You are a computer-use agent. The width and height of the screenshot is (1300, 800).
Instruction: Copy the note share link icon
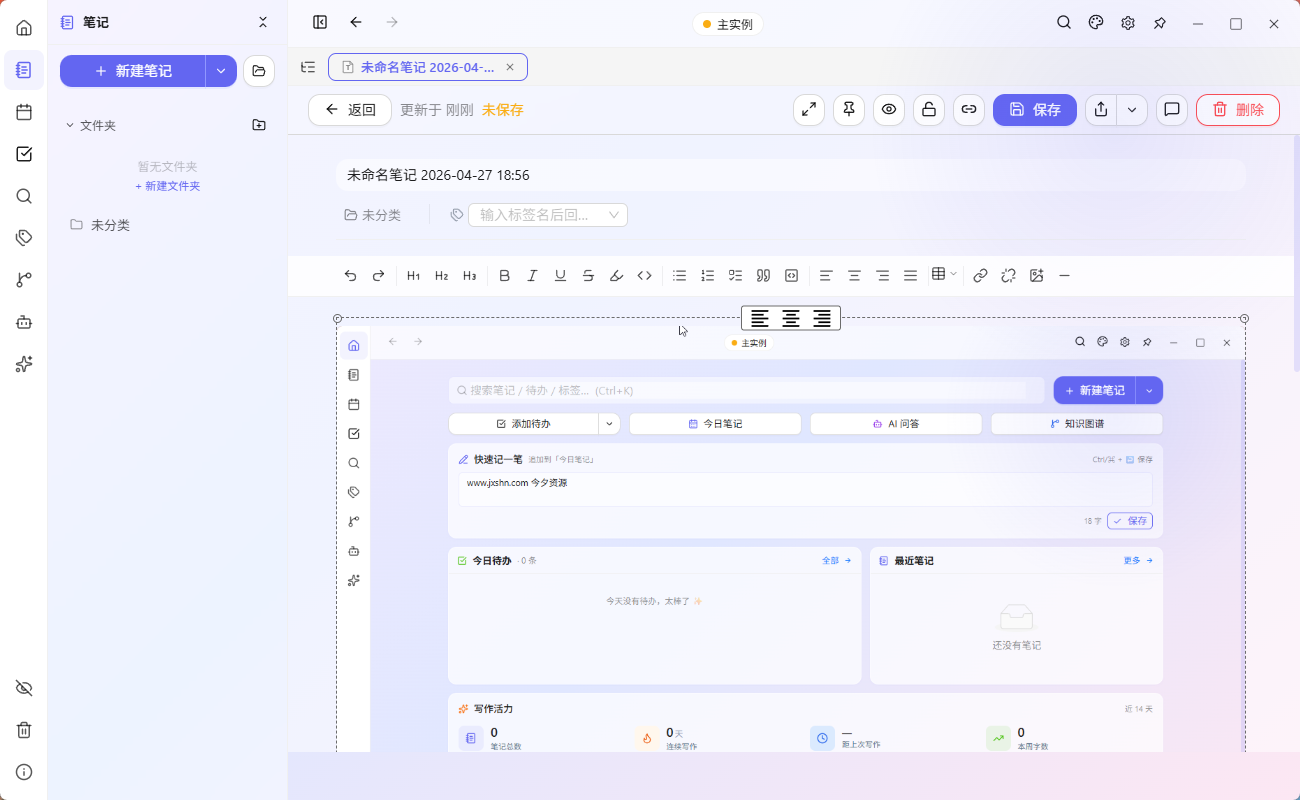pos(968,110)
